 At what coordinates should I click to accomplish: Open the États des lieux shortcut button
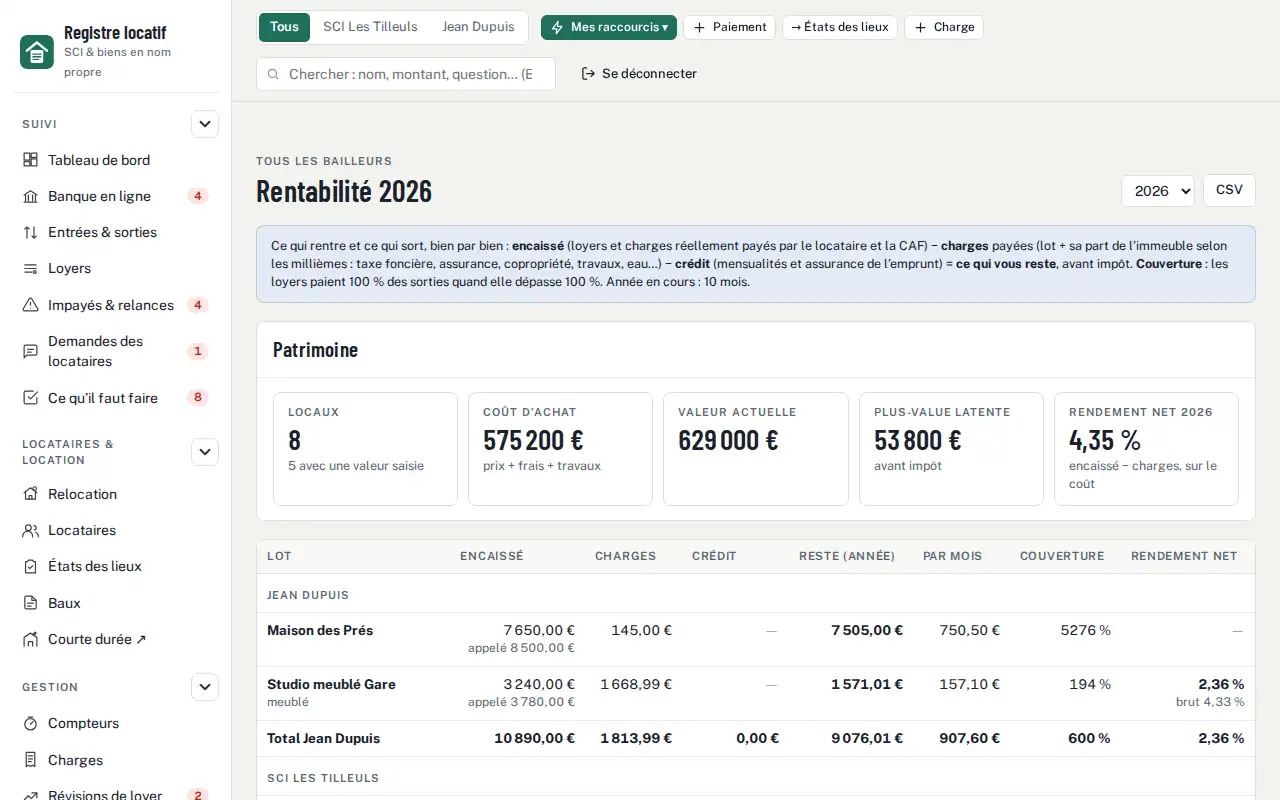pos(840,27)
